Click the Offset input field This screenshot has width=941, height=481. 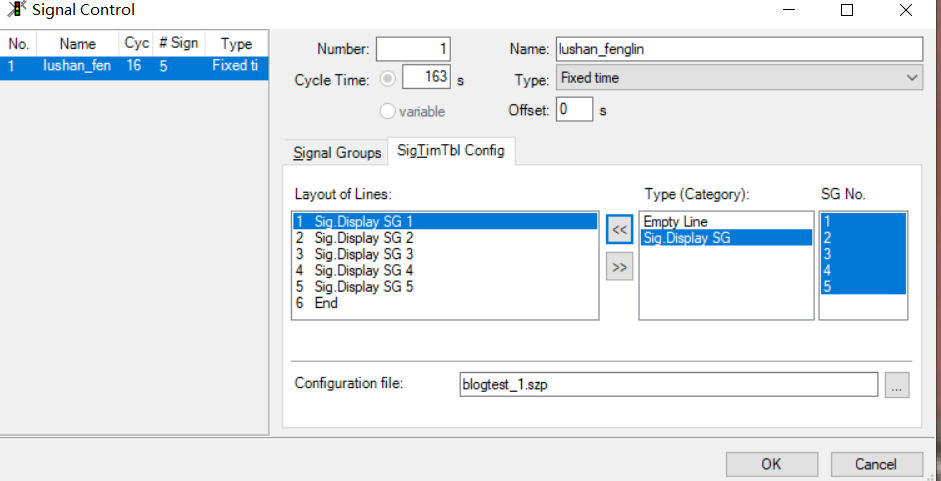(574, 109)
